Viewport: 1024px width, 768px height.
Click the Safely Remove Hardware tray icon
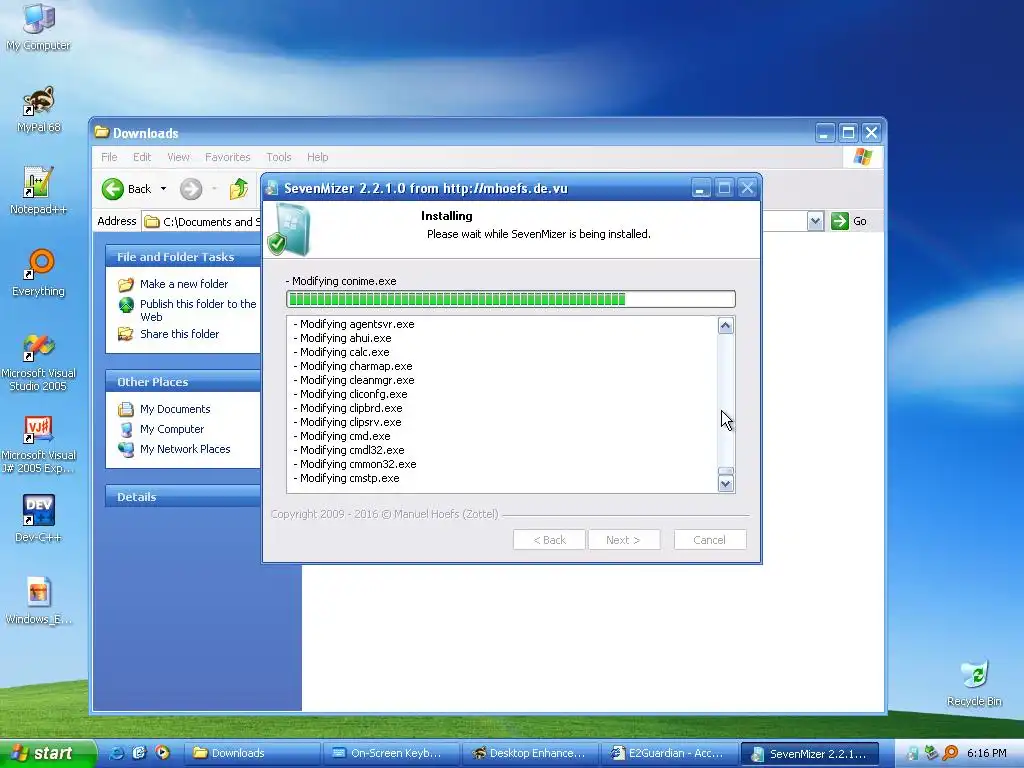click(931, 753)
